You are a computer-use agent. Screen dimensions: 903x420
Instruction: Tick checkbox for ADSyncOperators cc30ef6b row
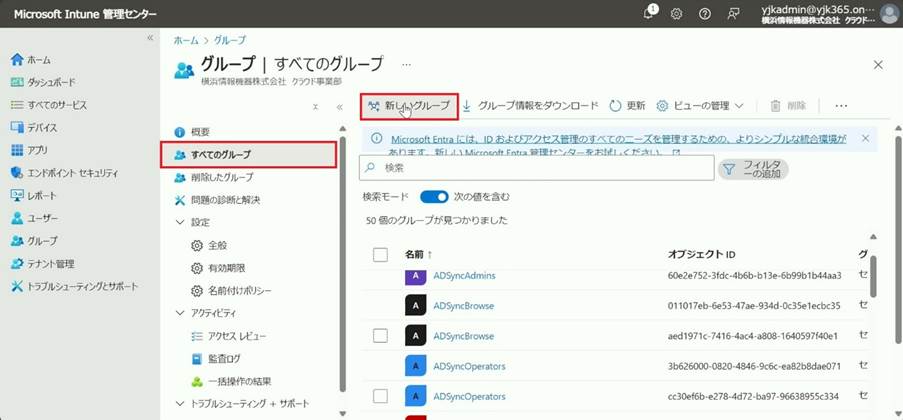tap(380, 396)
